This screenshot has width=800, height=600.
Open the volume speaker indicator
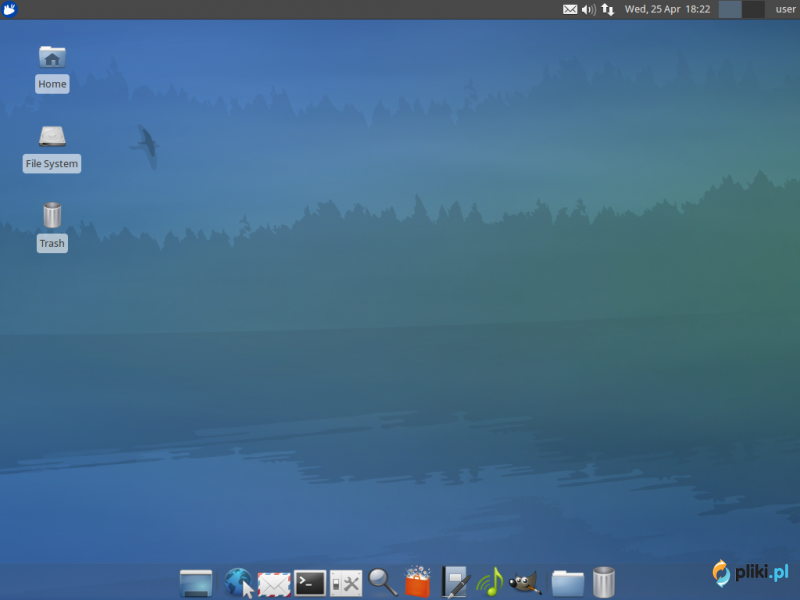pyautogui.click(x=589, y=9)
